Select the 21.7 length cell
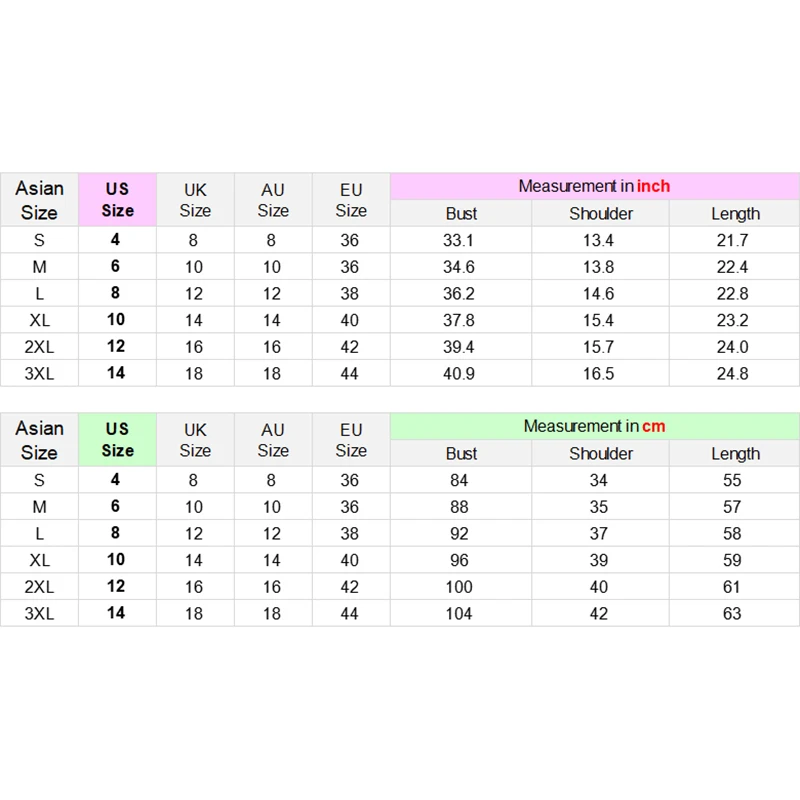The width and height of the screenshot is (800, 800). click(733, 240)
